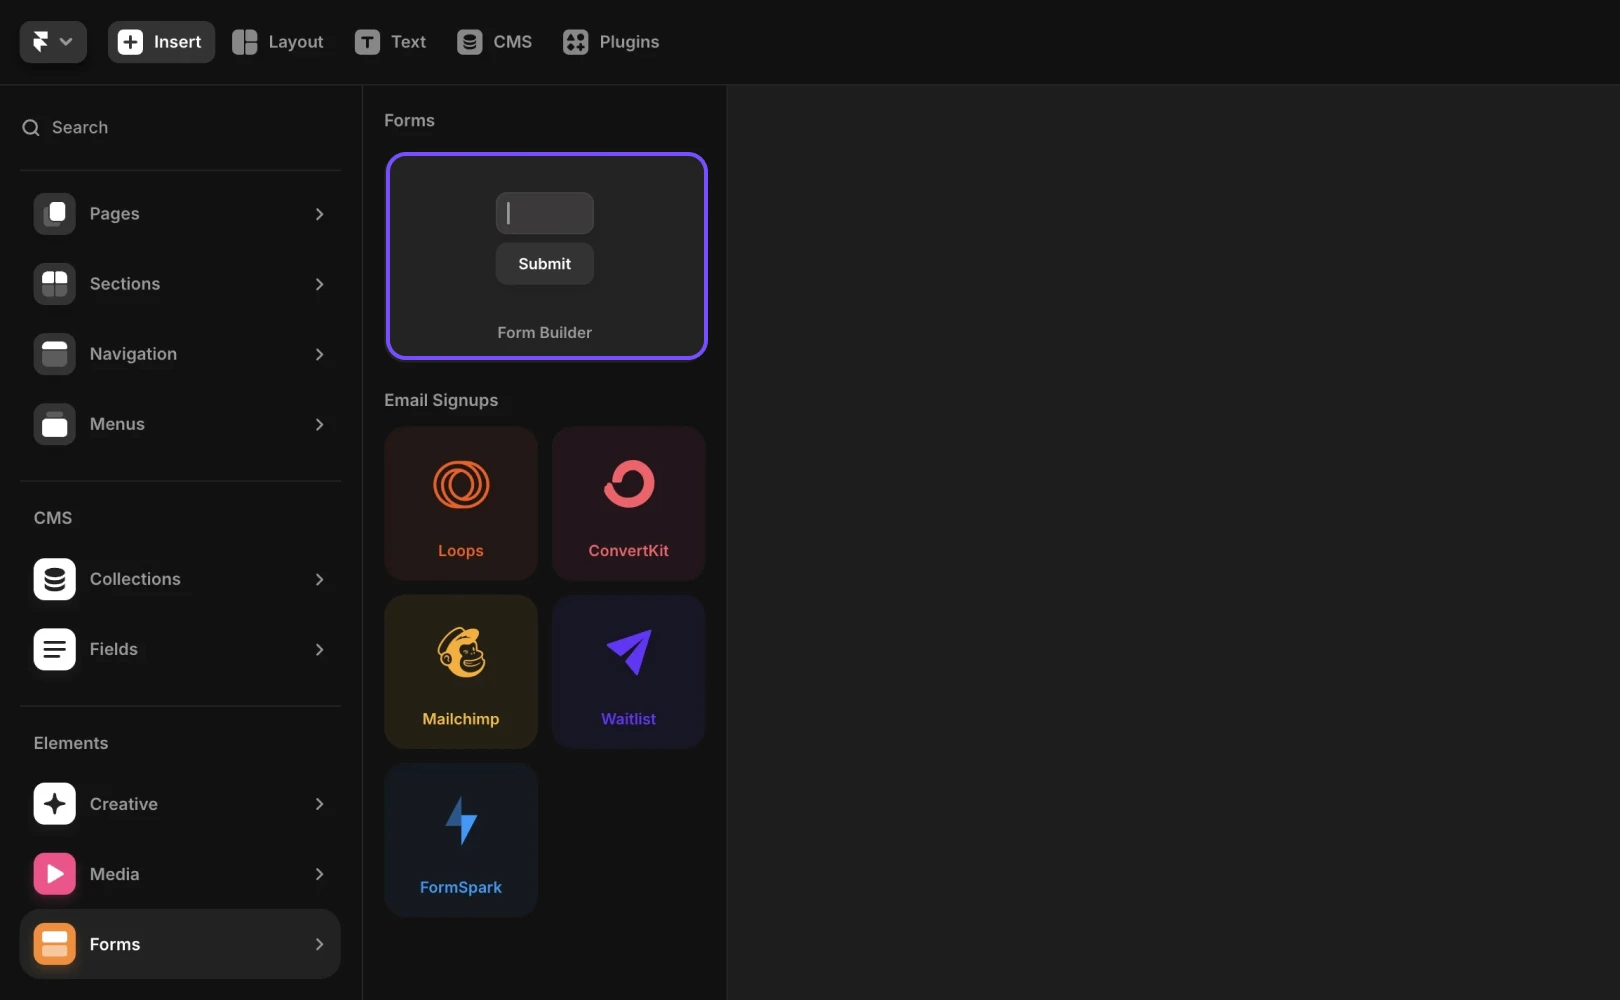Click the Media play icon

55,874
